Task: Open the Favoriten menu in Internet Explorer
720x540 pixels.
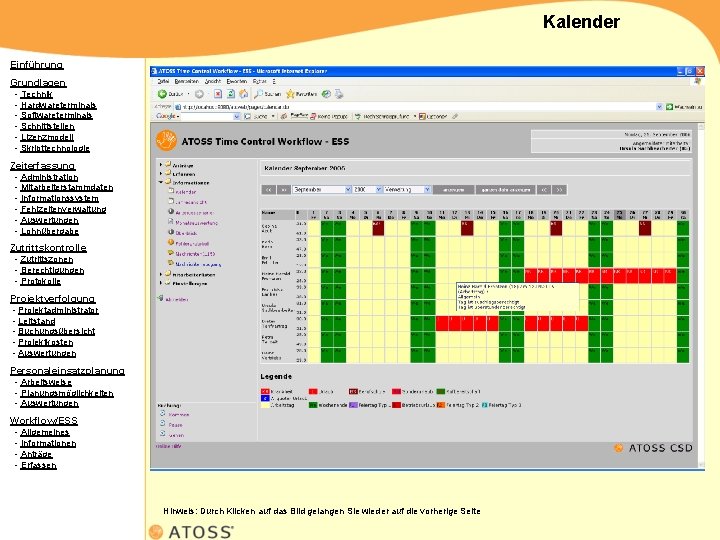Action: point(237,81)
